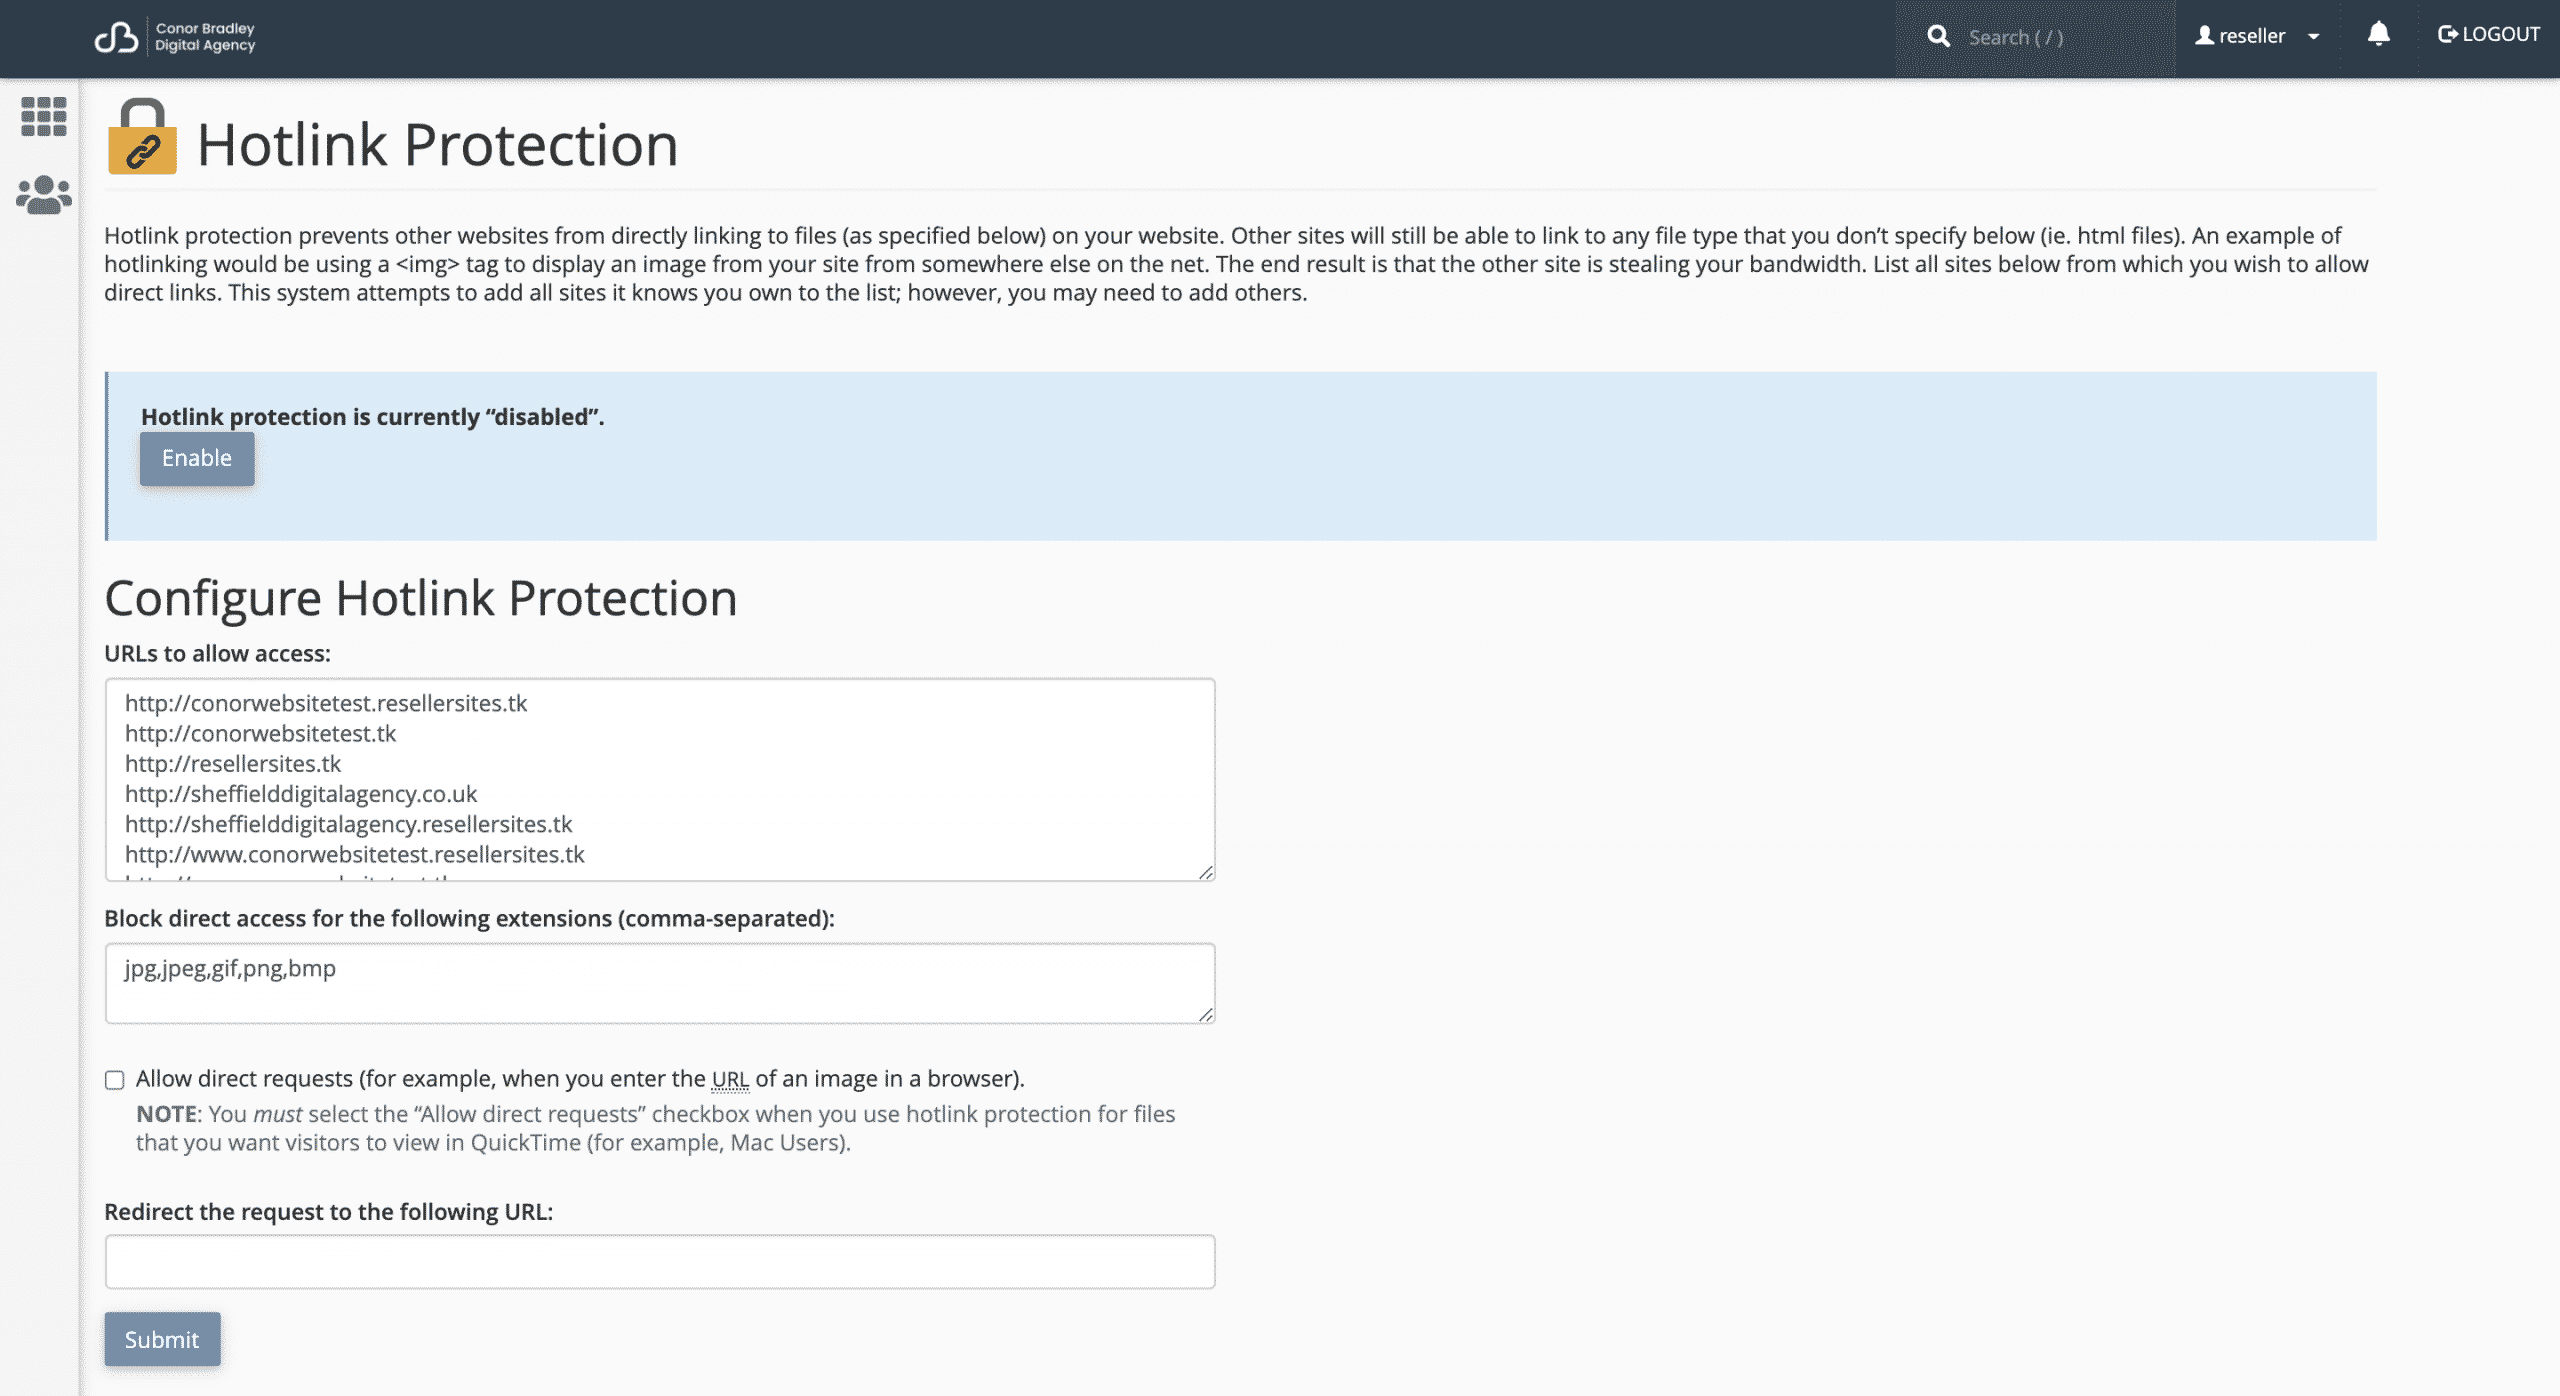The width and height of the screenshot is (2560, 1396).
Task: Click the extensions textarea resize handle
Action: pyautogui.click(x=1206, y=1015)
